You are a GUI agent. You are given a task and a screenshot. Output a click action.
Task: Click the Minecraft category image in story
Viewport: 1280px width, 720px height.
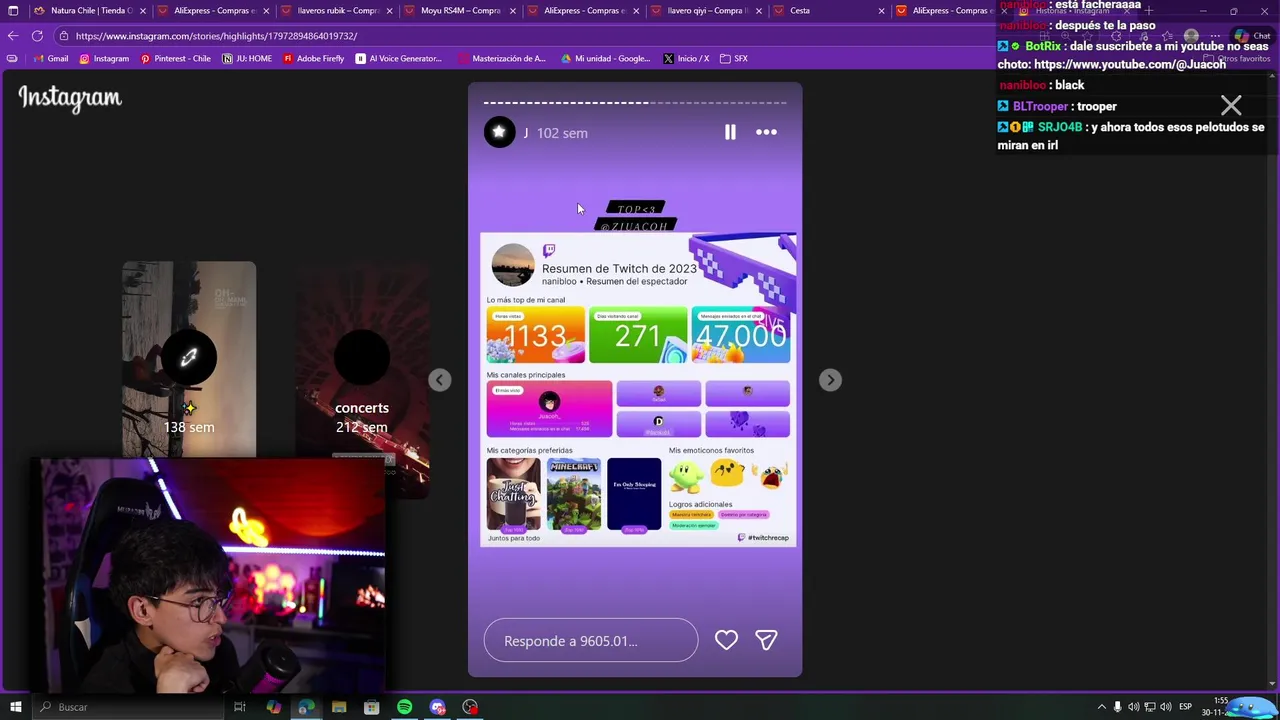tap(573, 495)
